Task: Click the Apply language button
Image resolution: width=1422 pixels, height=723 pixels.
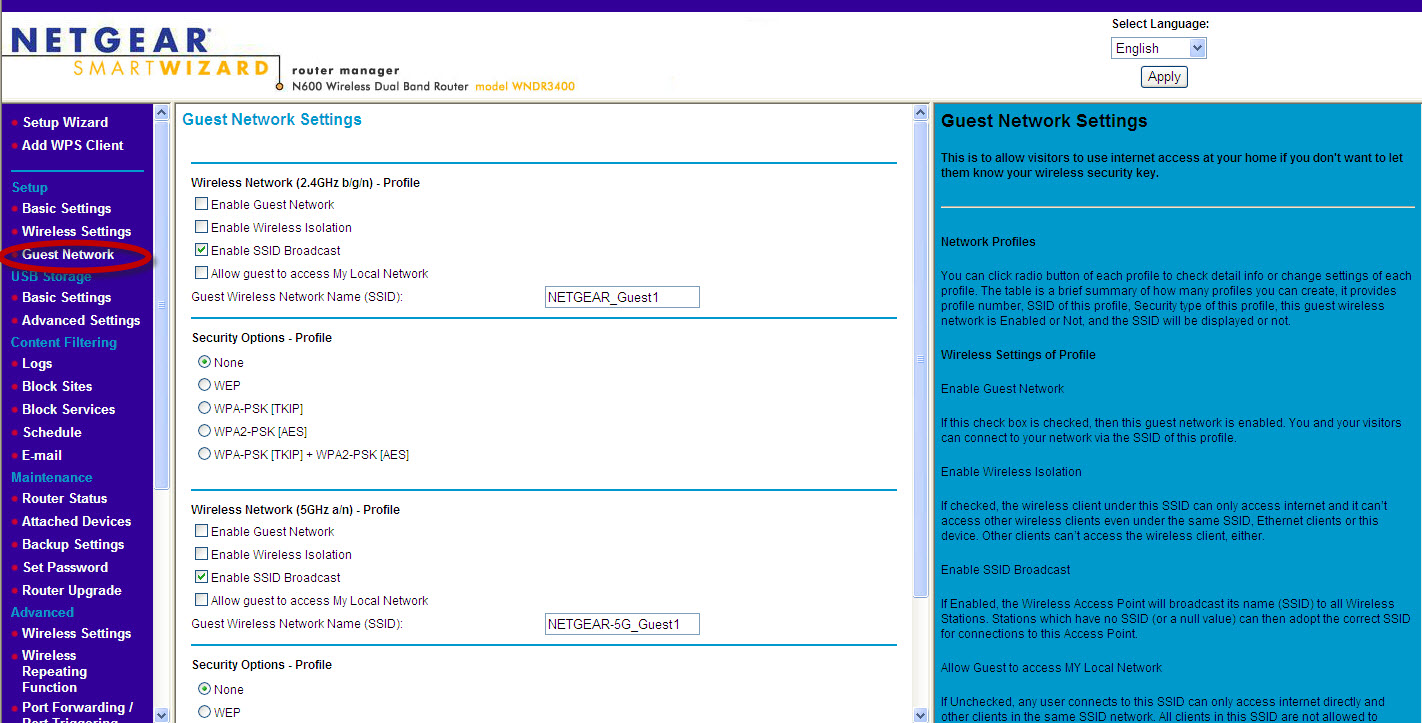Action: 1164,77
